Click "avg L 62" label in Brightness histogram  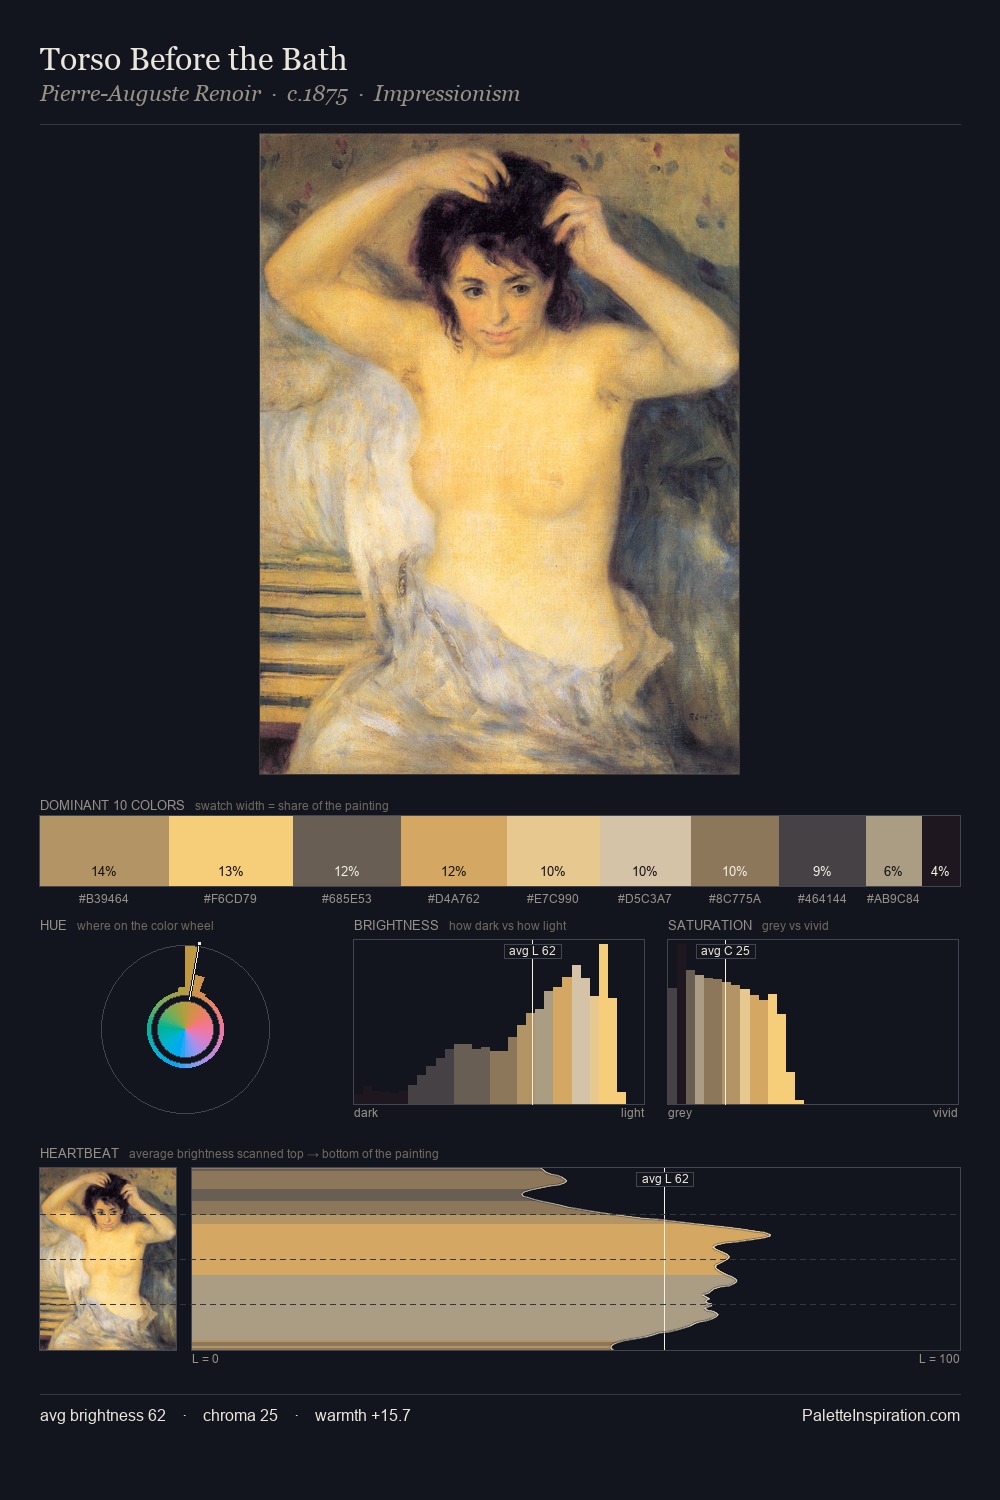pyautogui.click(x=532, y=951)
